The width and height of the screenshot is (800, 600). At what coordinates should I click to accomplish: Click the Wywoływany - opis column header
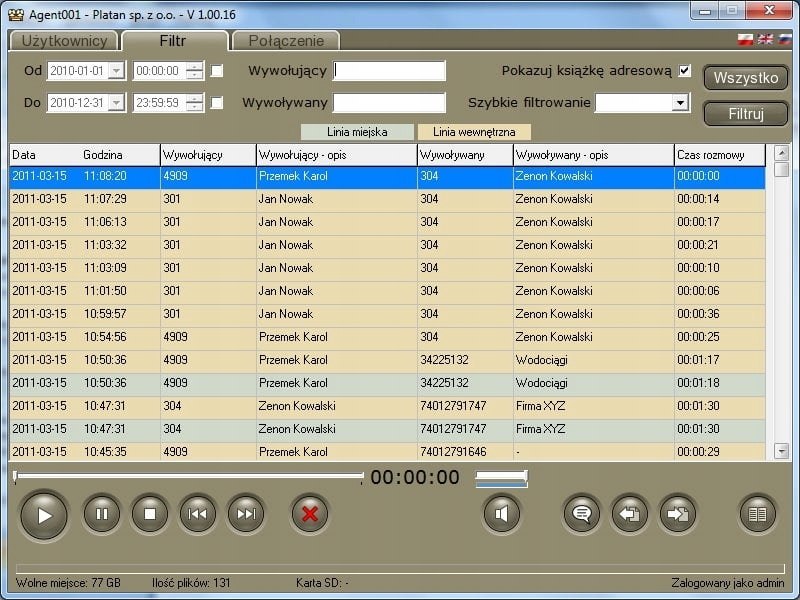tap(594, 155)
